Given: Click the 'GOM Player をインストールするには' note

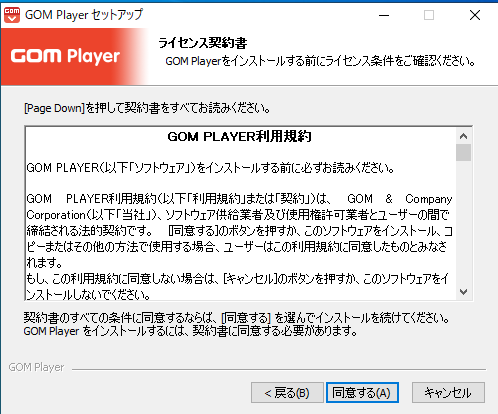Looking at the screenshot, I should 191,331.
